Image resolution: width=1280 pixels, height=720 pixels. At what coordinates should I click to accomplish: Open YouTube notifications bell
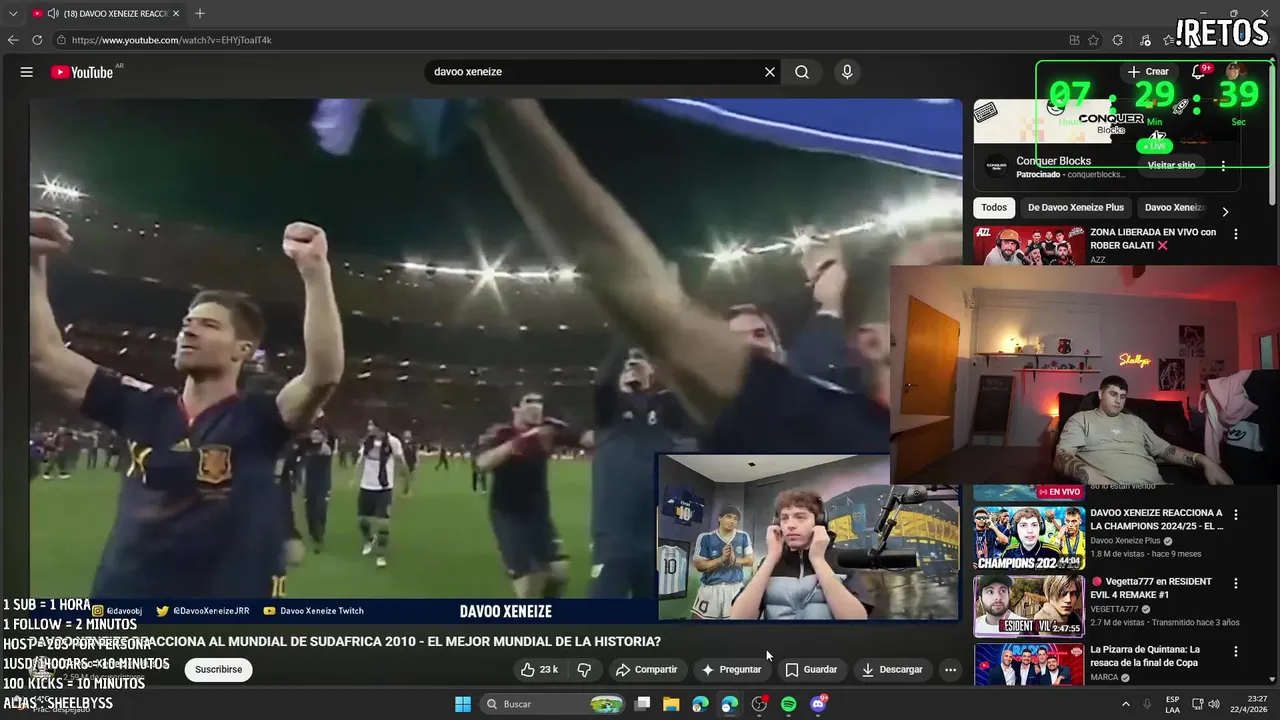click(1198, 72)
